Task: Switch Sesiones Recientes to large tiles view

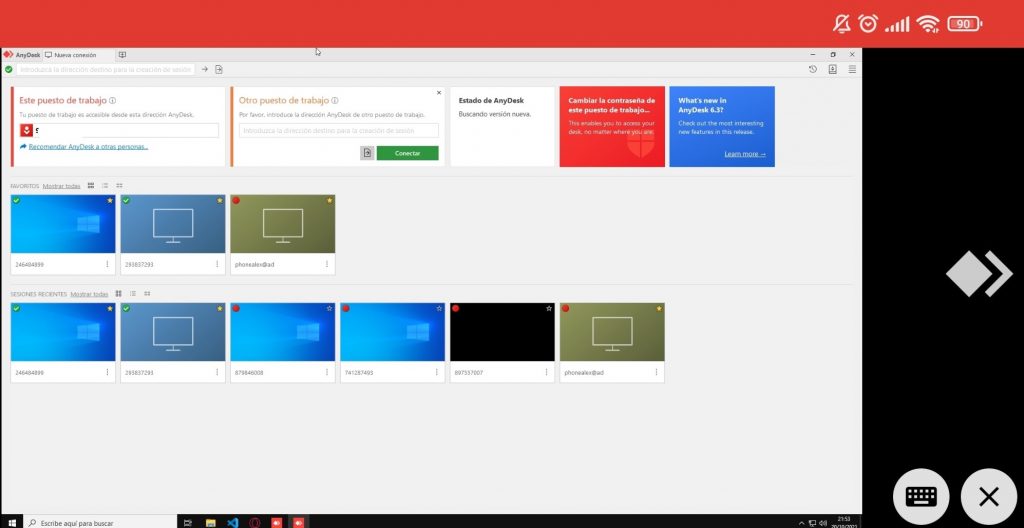Action: pos(118,294)
